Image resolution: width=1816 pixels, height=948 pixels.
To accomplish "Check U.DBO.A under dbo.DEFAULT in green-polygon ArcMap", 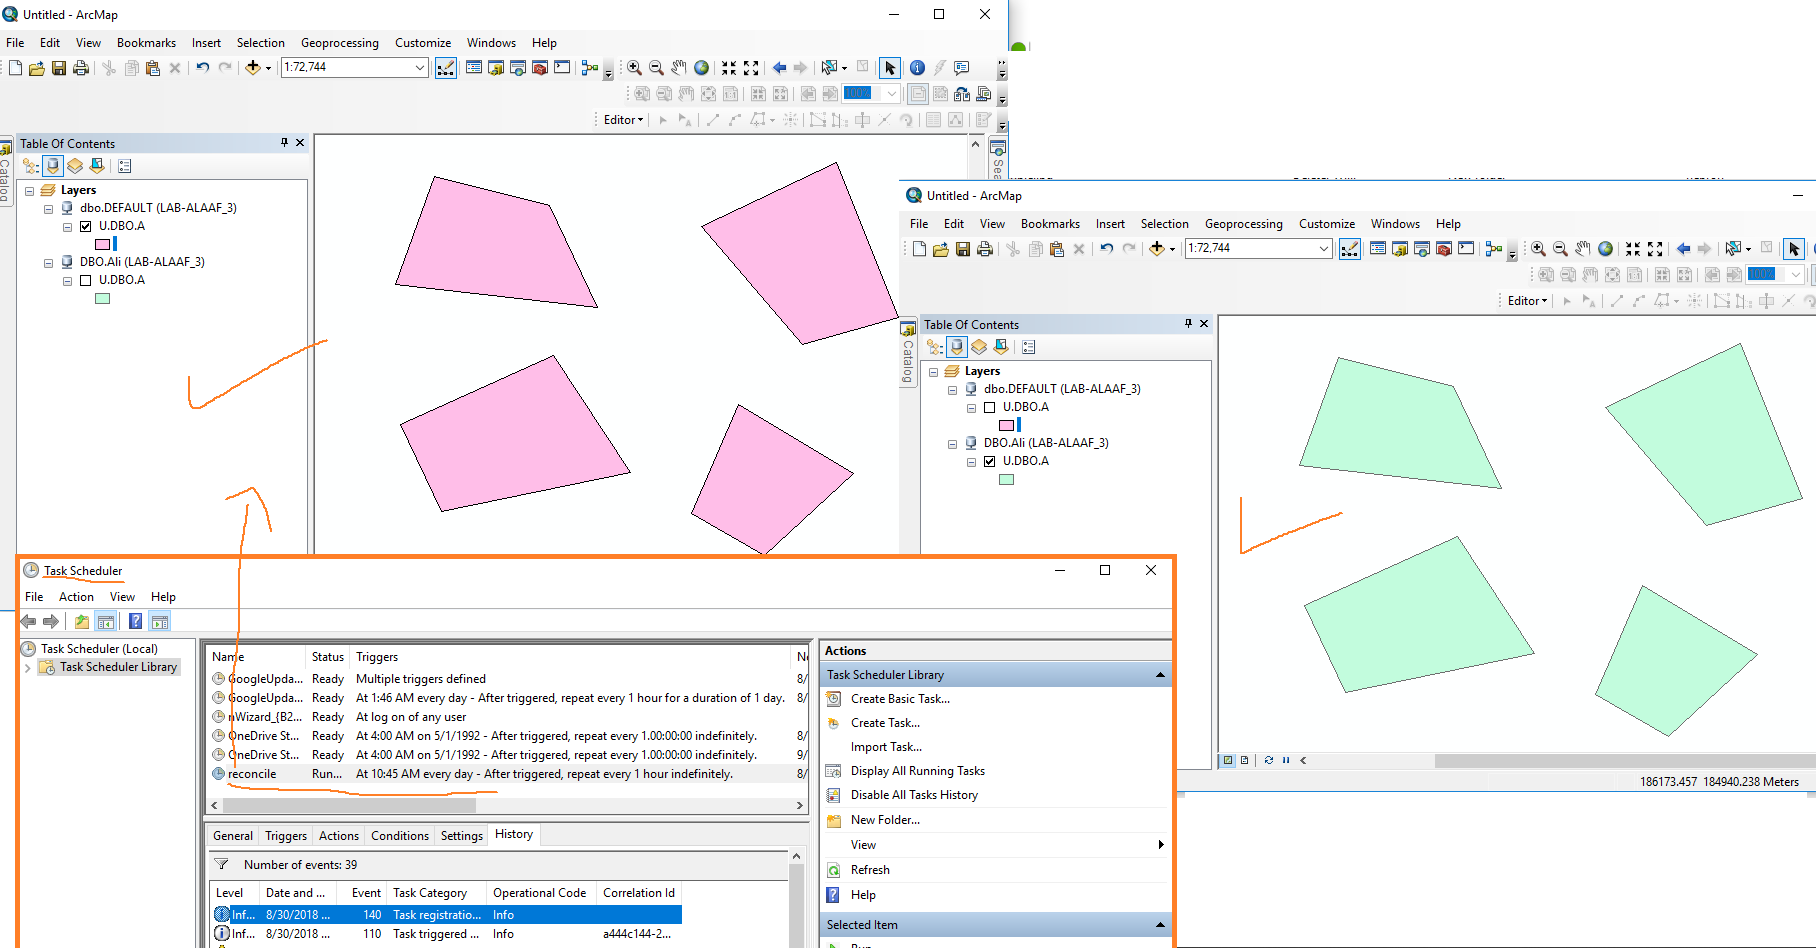I will pos(989,407).
